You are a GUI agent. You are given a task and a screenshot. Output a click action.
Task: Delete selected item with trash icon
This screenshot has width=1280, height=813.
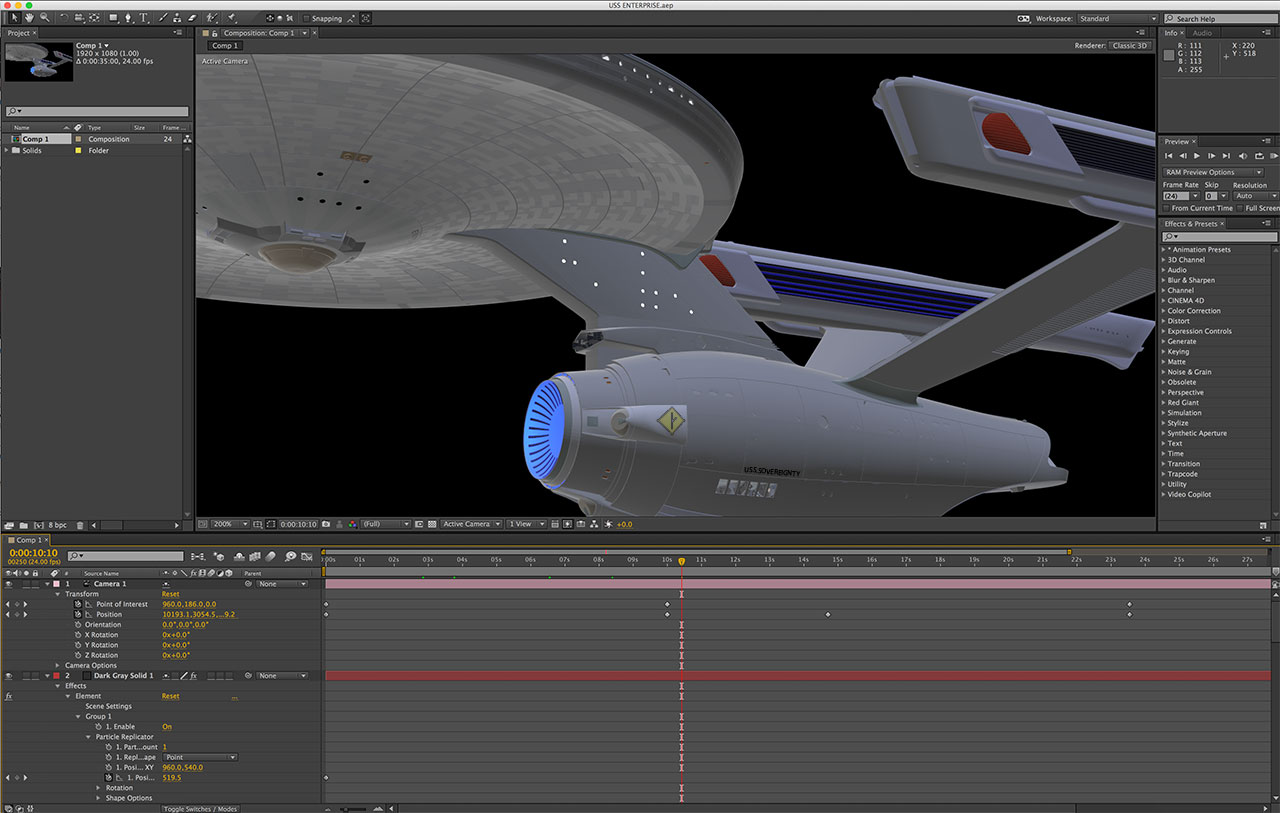pos(80,525)
